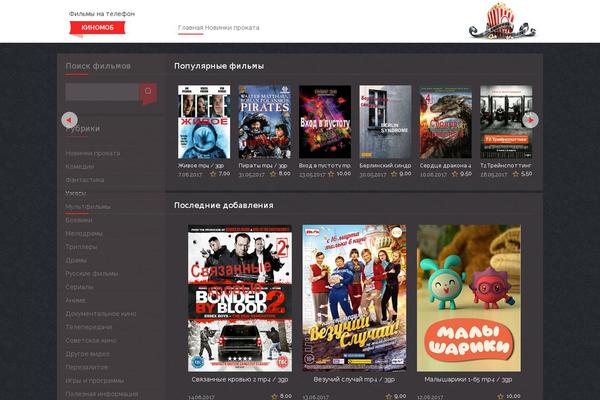Image resolution: width=600 pixels, height=400 pixels.
Task: Open the Вход в пустоту poster
Action: coord(325,122)
